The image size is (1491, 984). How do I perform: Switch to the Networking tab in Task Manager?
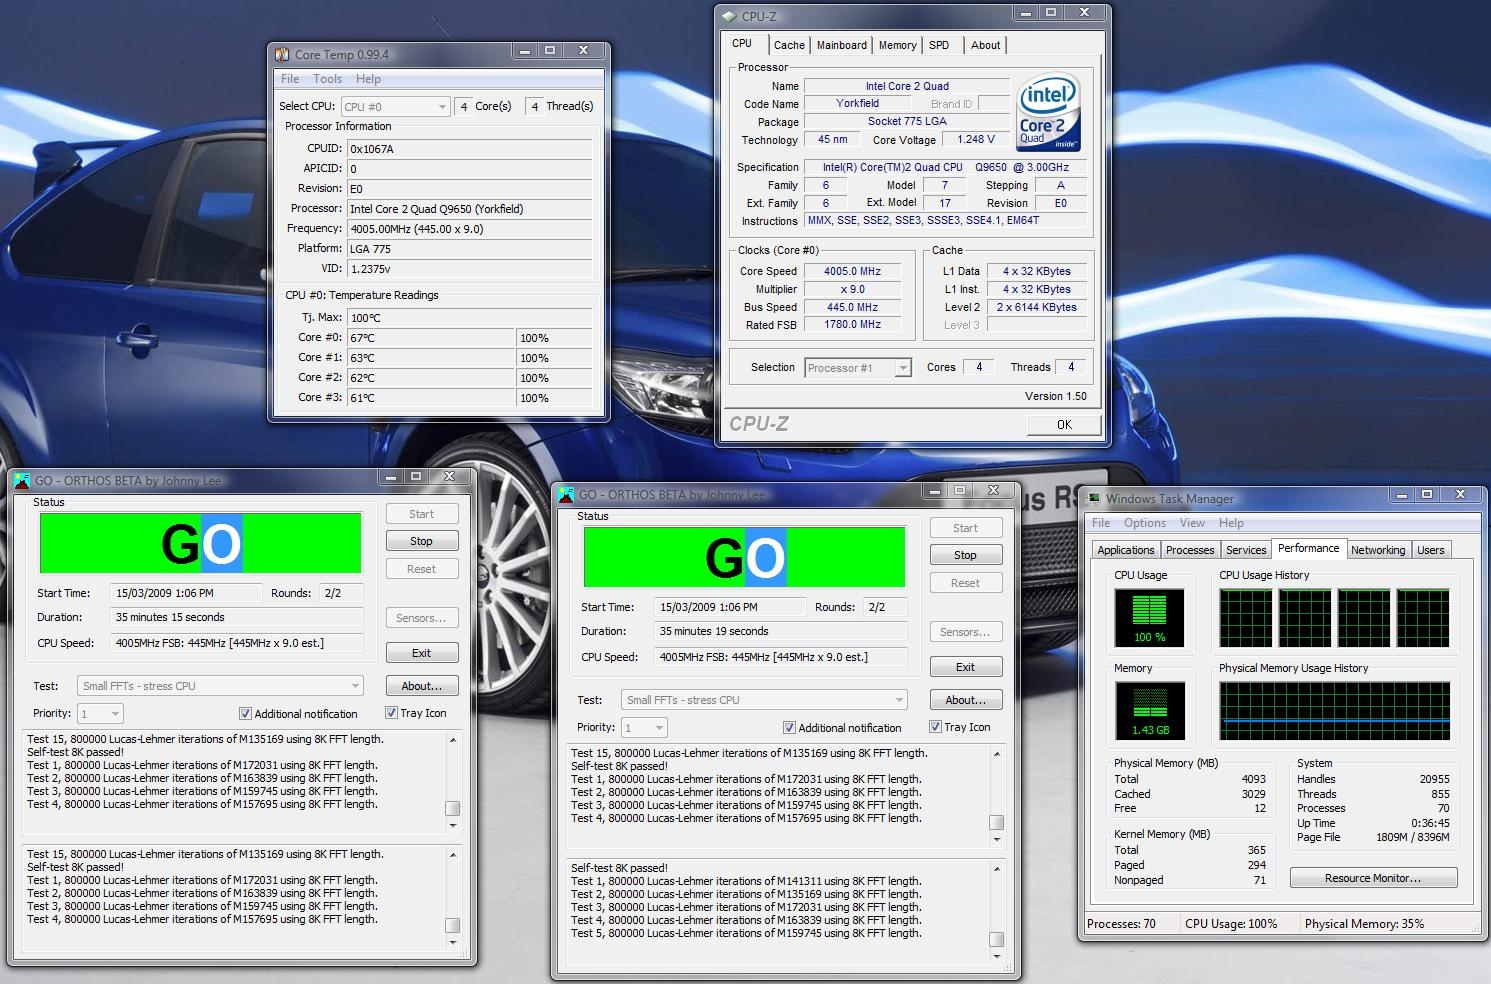point(1378,550)
